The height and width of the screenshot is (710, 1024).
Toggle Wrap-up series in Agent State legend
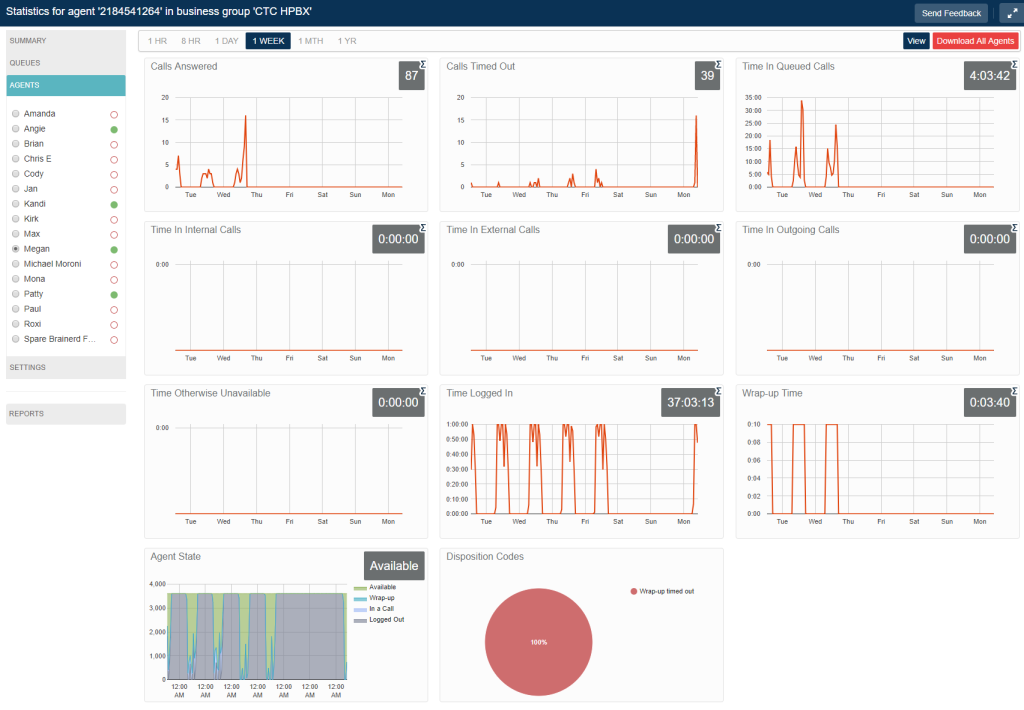click(x=375, y=598)
